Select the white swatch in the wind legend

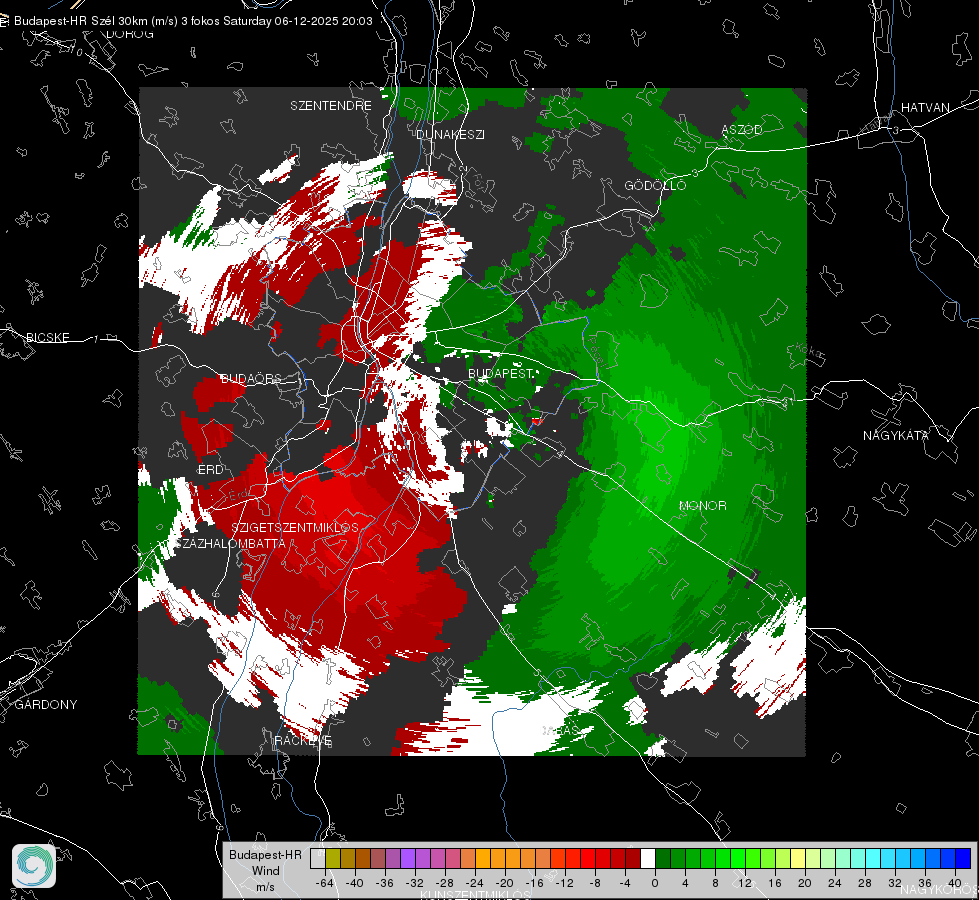coord(648,858)
